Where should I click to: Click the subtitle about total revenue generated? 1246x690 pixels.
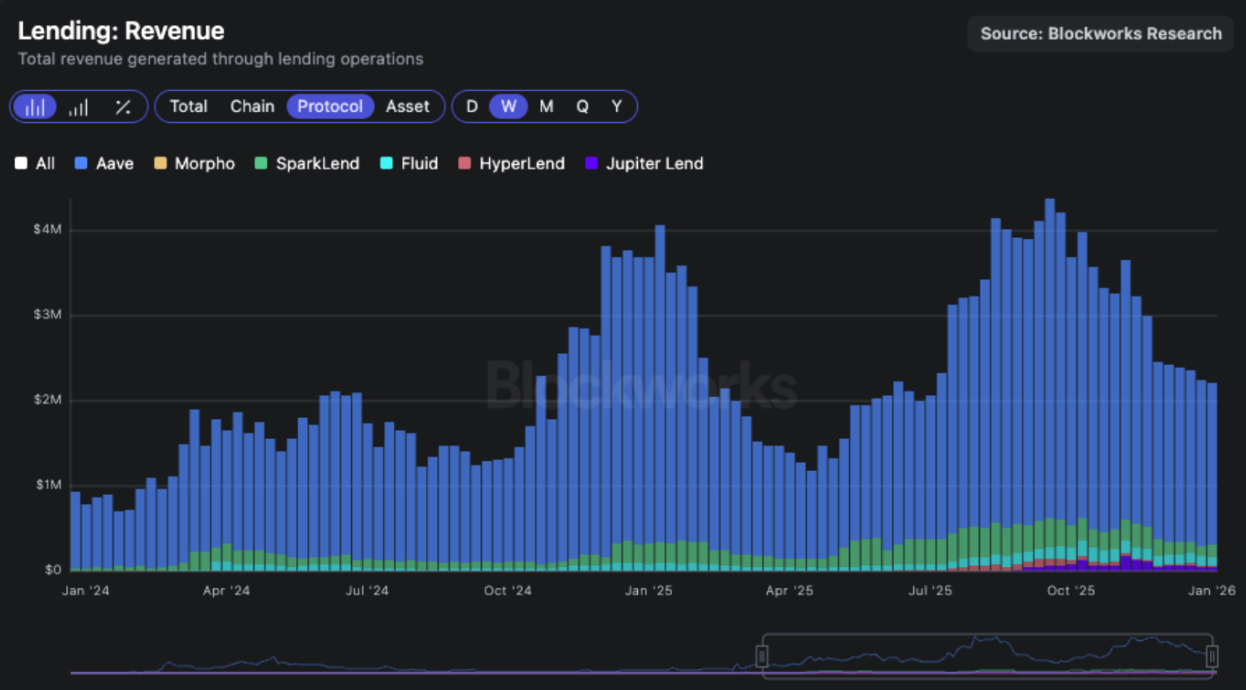point(220,59)
